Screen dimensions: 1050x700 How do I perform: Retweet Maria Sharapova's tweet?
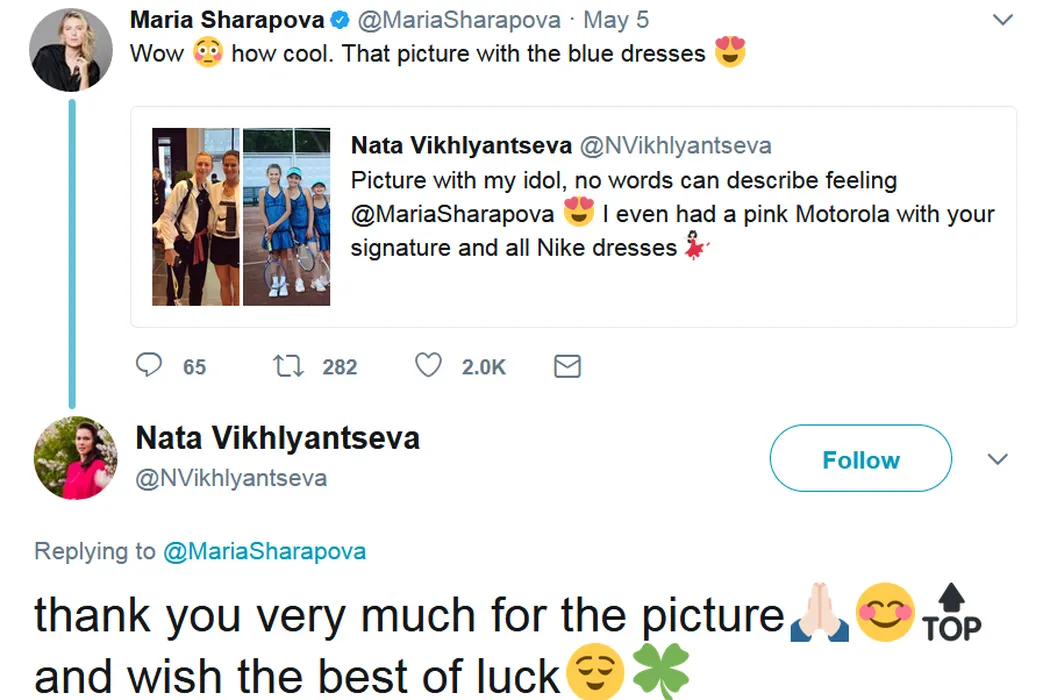tap(288, 366)
